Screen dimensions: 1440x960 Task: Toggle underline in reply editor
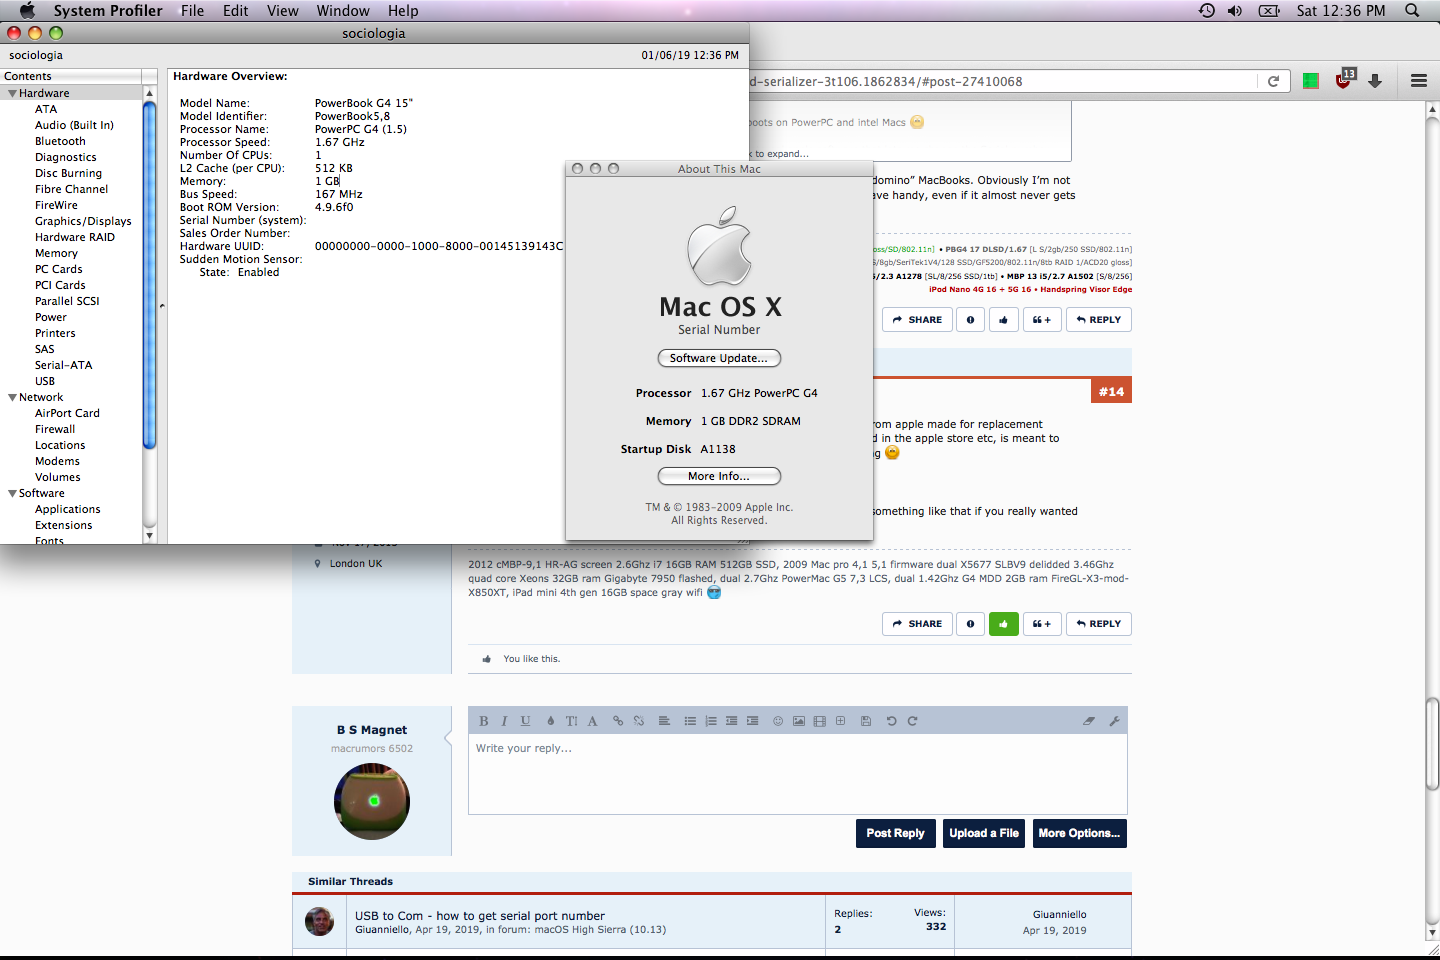[525, 721]
